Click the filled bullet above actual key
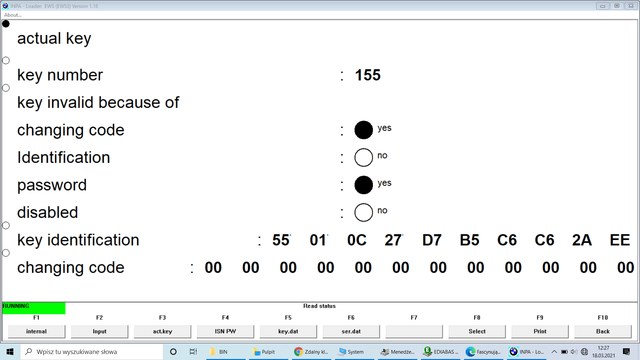Viewport: 640px width, 360px height. (6, 24)
